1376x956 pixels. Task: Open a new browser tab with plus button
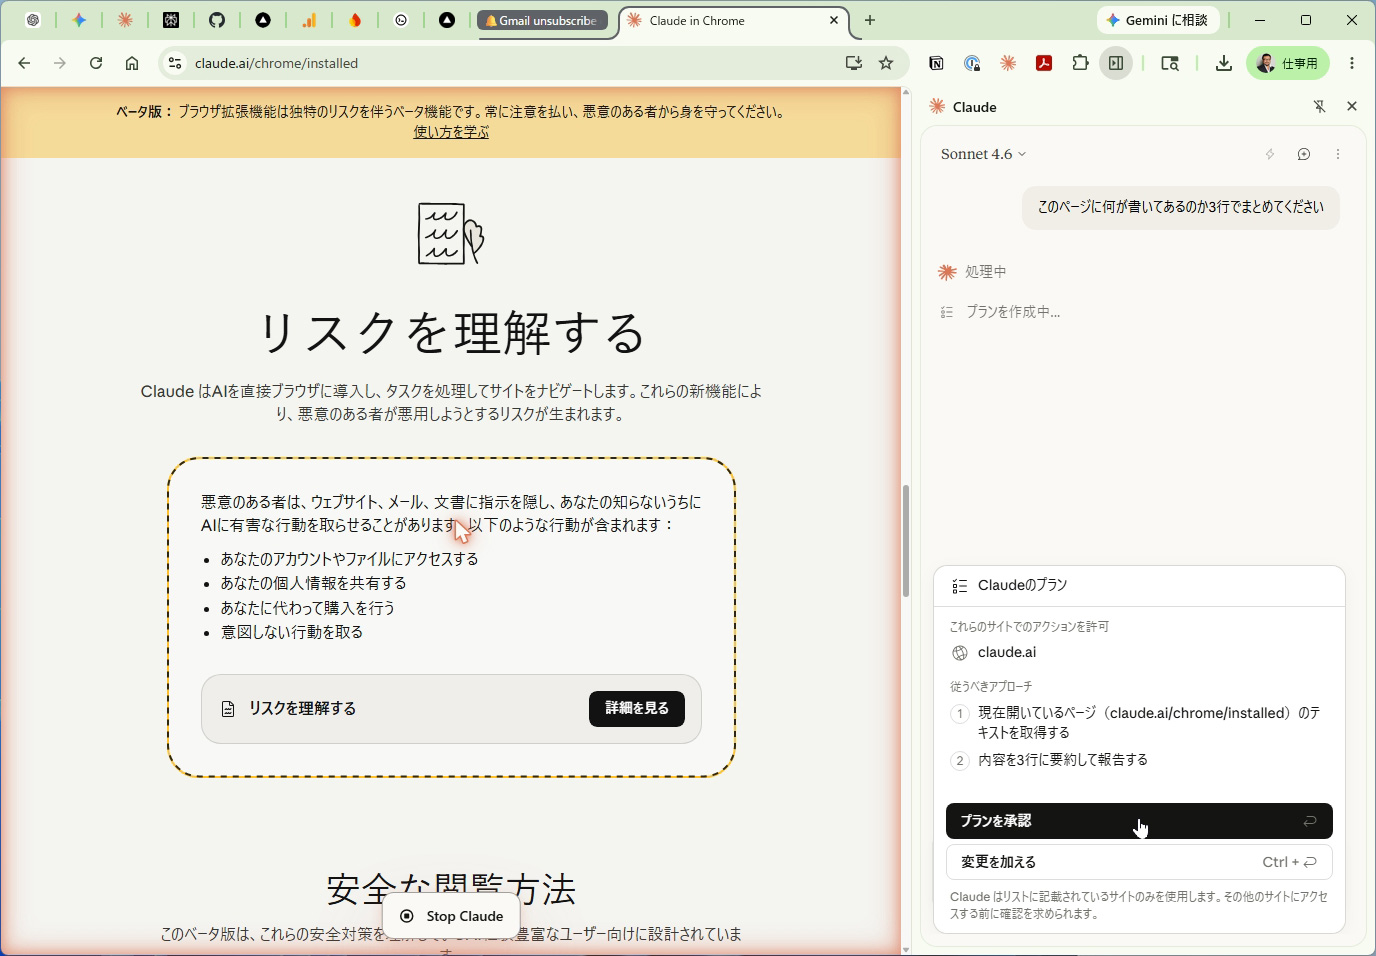click(x=870, y=20)
